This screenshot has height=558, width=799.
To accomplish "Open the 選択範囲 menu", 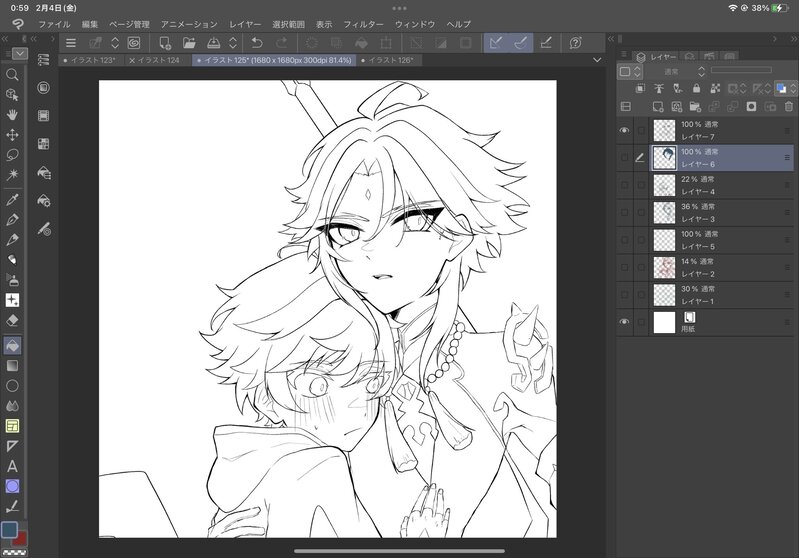I will coord(288,24).
